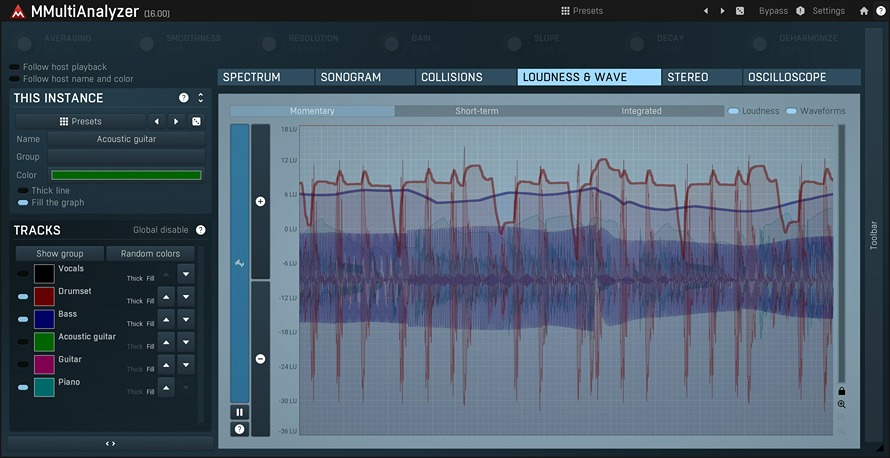This screenshot has height=458, width=890.
Task: Click the zoom out minus button beside graph
Action: tap(260, 359)
